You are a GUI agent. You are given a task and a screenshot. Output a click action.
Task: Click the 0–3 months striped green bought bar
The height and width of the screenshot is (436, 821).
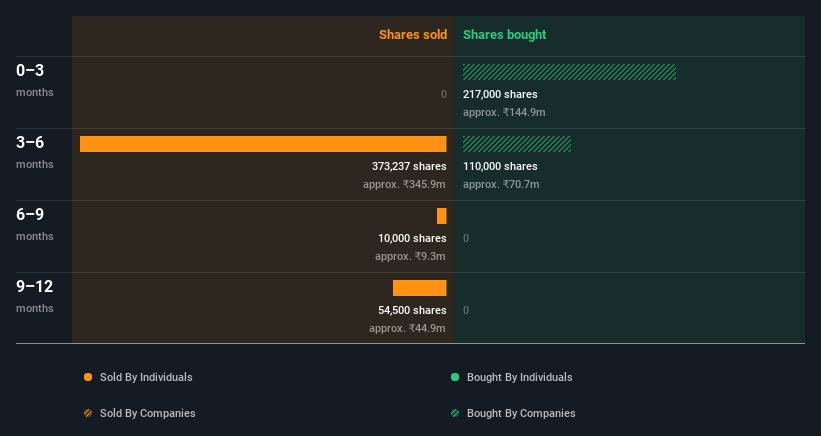click(x=569, y=72)
